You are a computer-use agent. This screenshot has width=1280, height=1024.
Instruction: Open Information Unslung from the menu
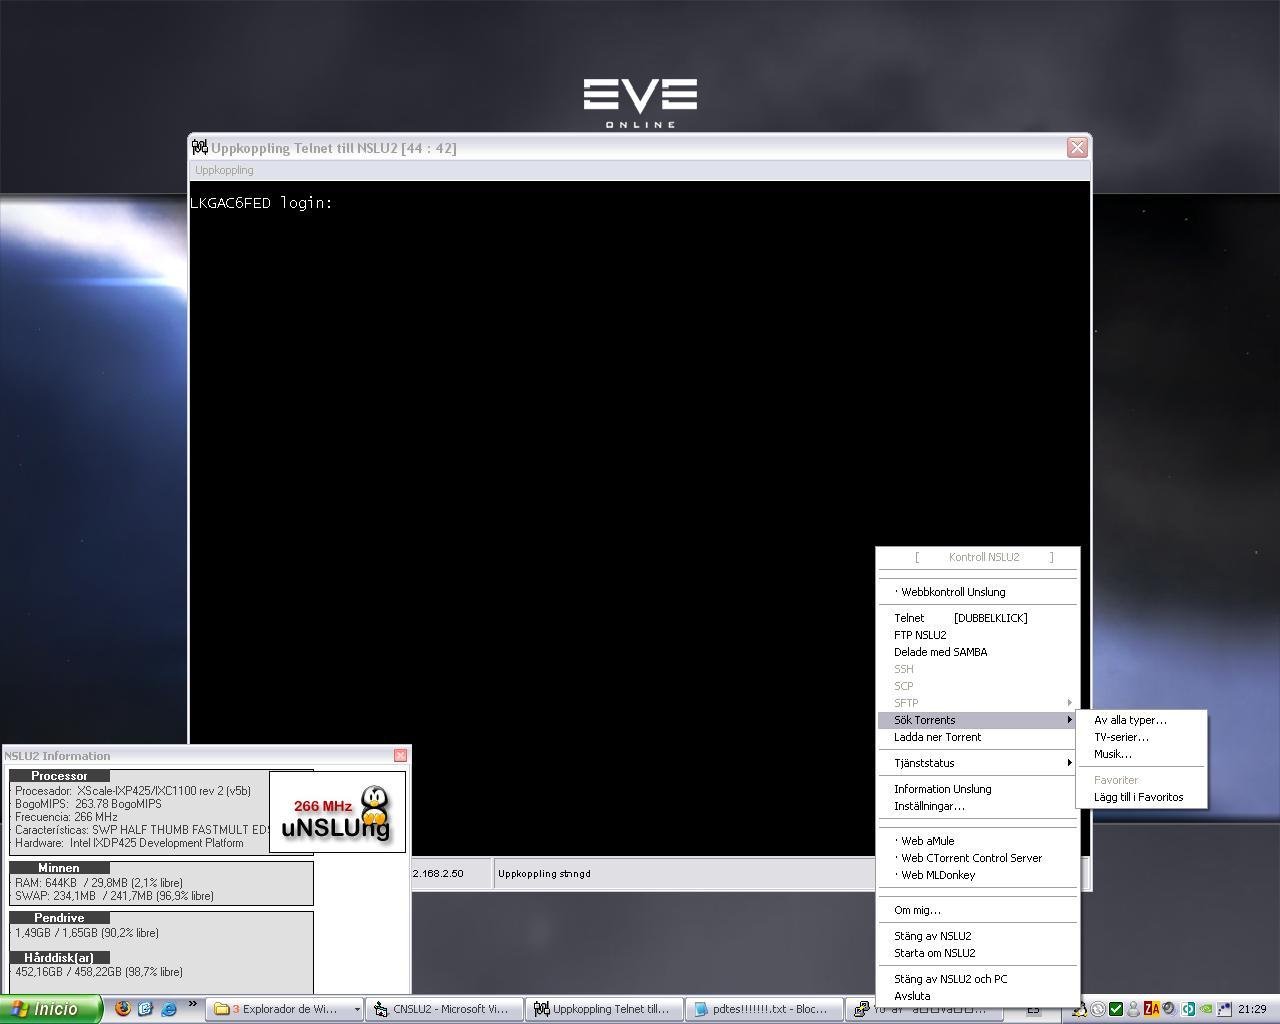coord(978,789)
